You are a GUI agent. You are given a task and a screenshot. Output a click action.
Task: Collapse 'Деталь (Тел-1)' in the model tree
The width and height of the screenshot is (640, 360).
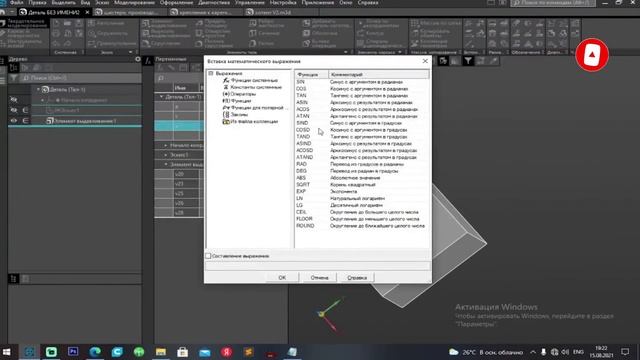38,89
